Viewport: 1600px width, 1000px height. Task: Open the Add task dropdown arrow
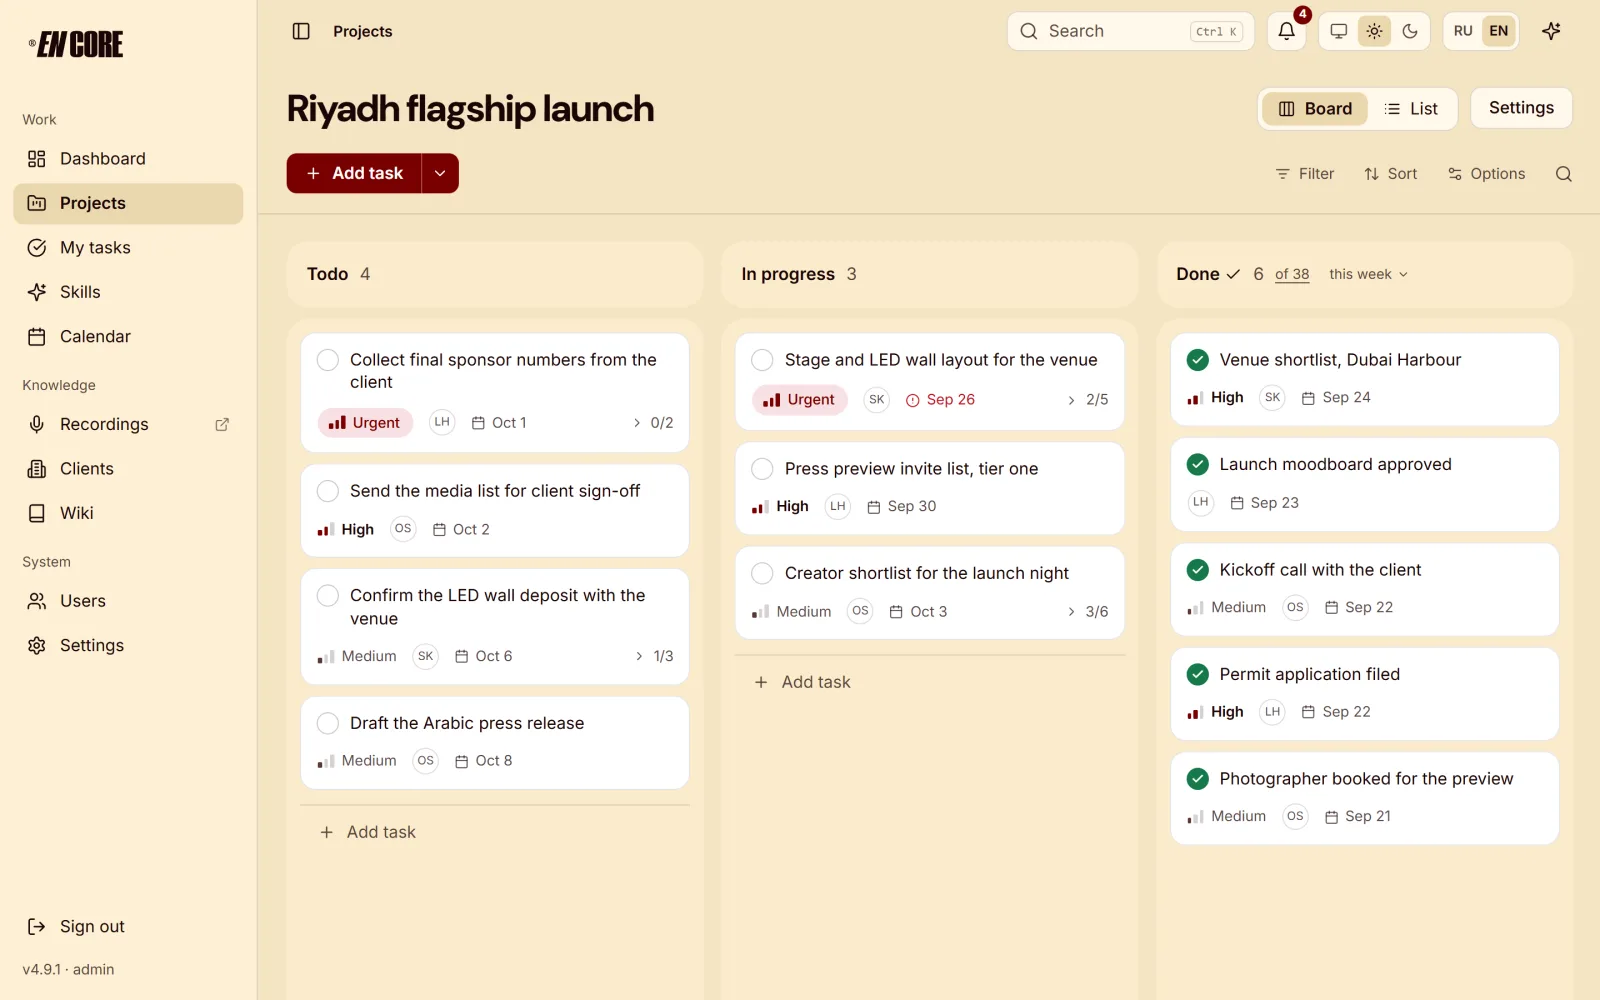point(440,173)
